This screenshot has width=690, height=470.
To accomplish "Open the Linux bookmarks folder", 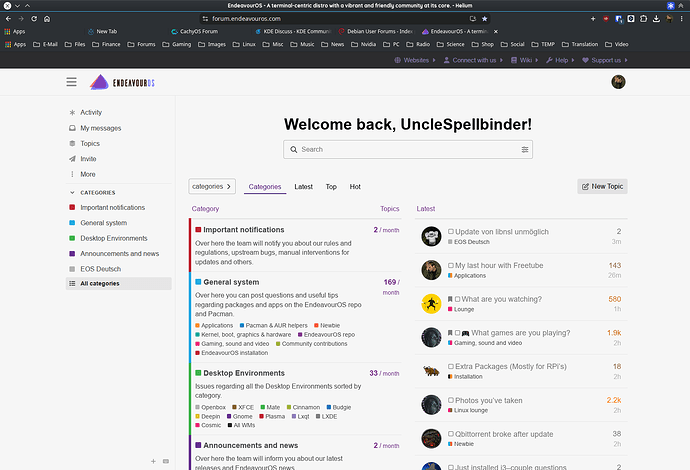I will [244, 44].
